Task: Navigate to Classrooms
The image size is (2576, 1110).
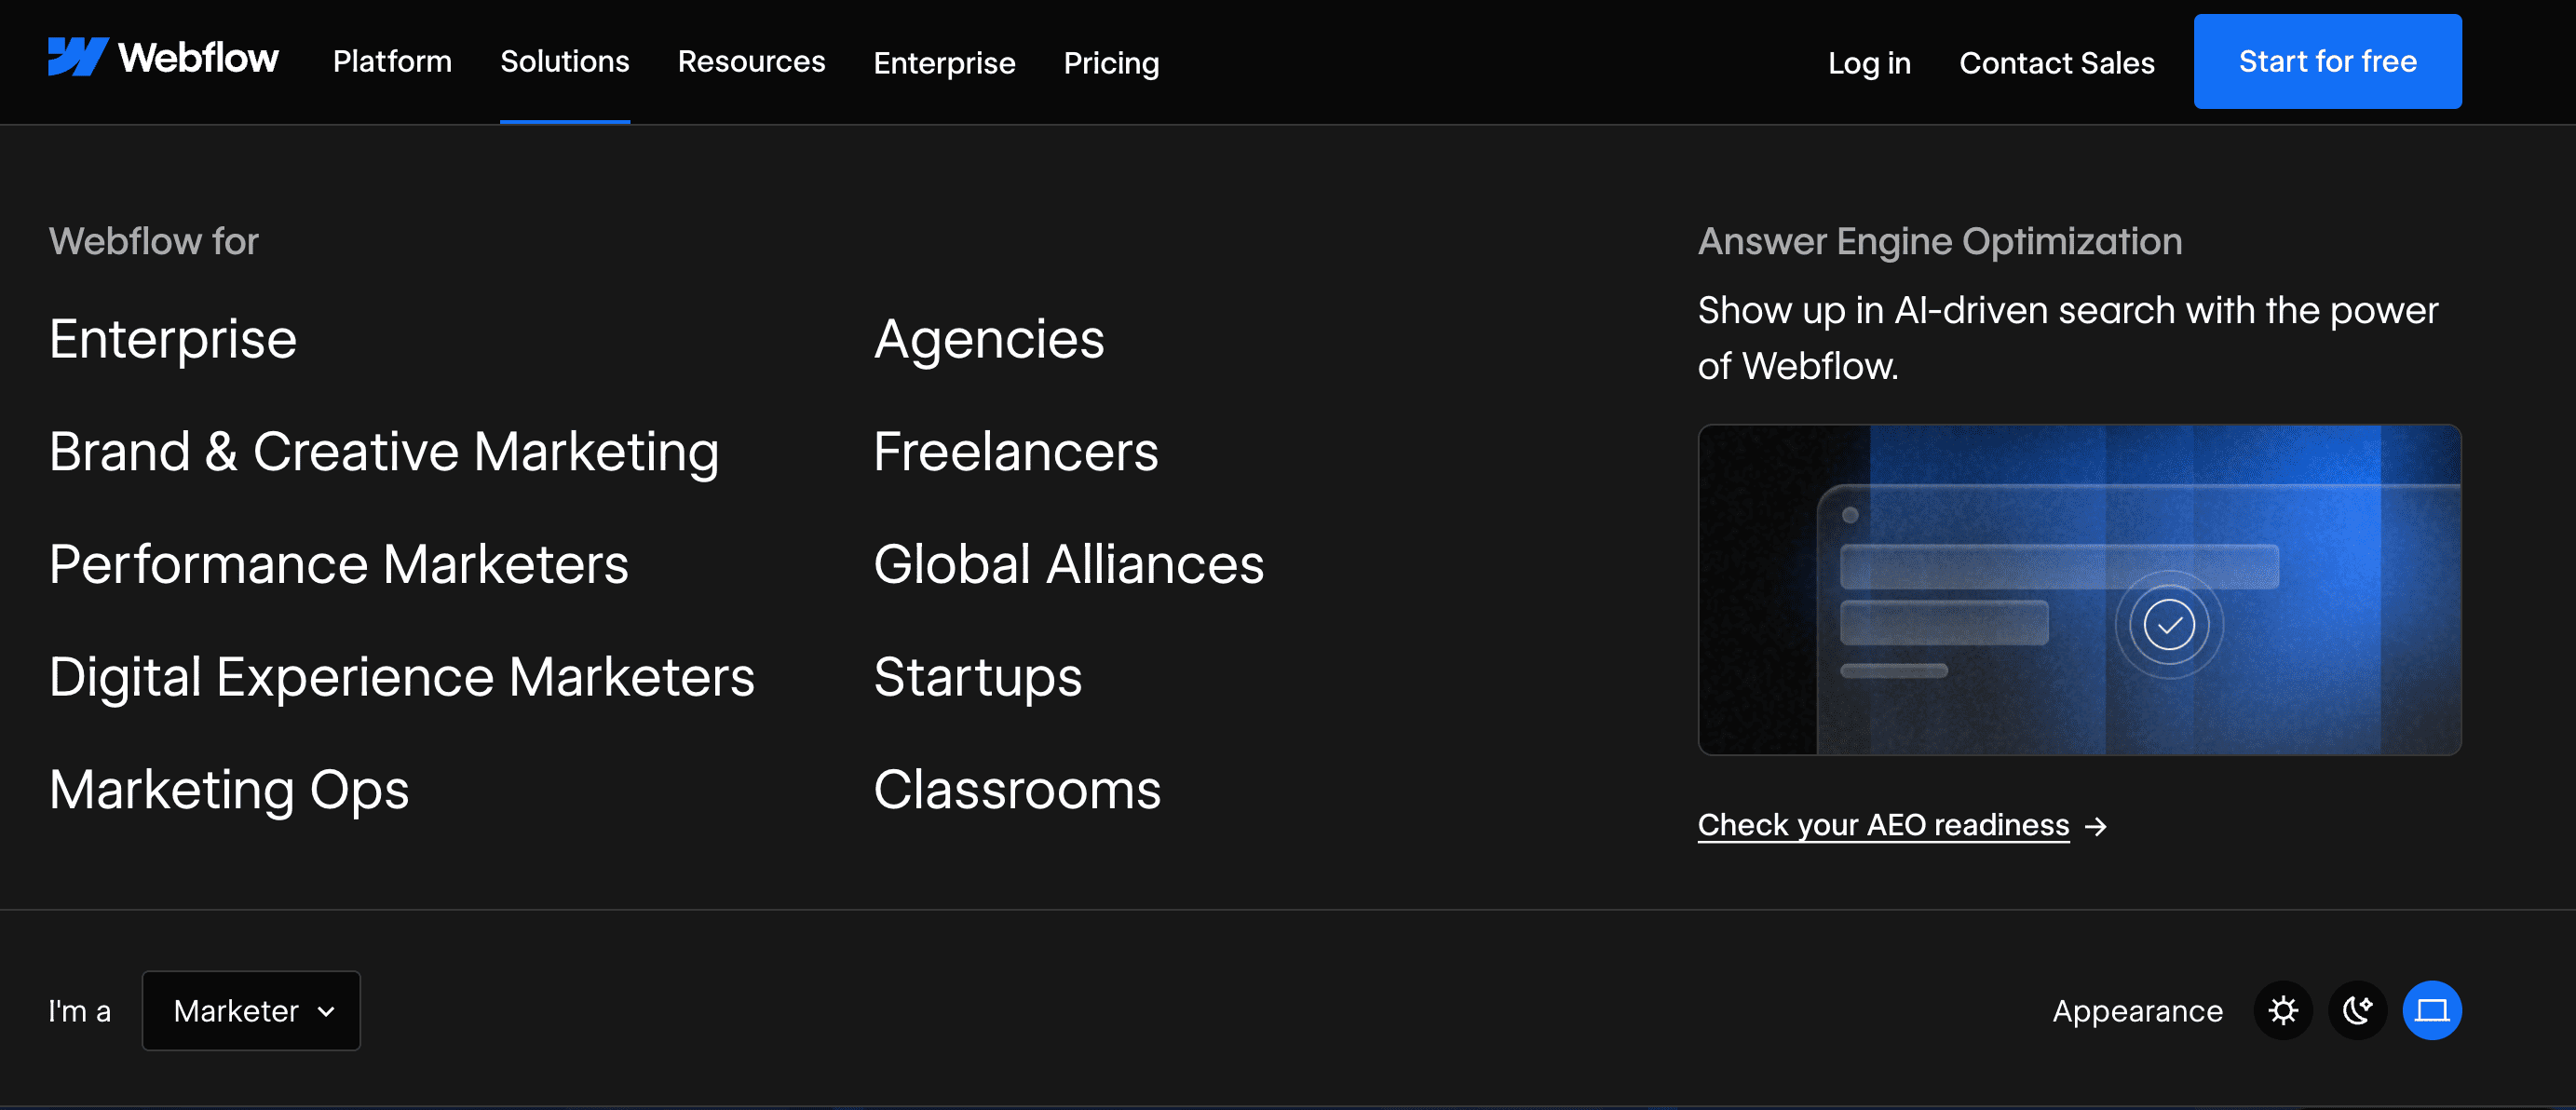Action: tap(1016, 789)
